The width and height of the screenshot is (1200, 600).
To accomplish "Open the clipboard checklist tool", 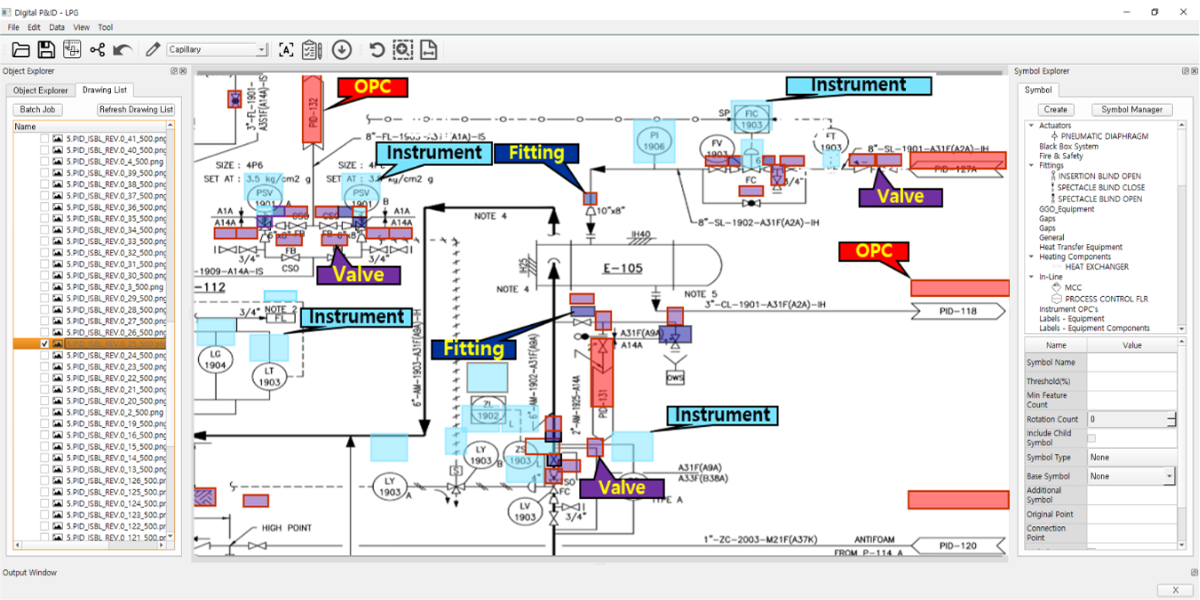I will click(311, 50).
